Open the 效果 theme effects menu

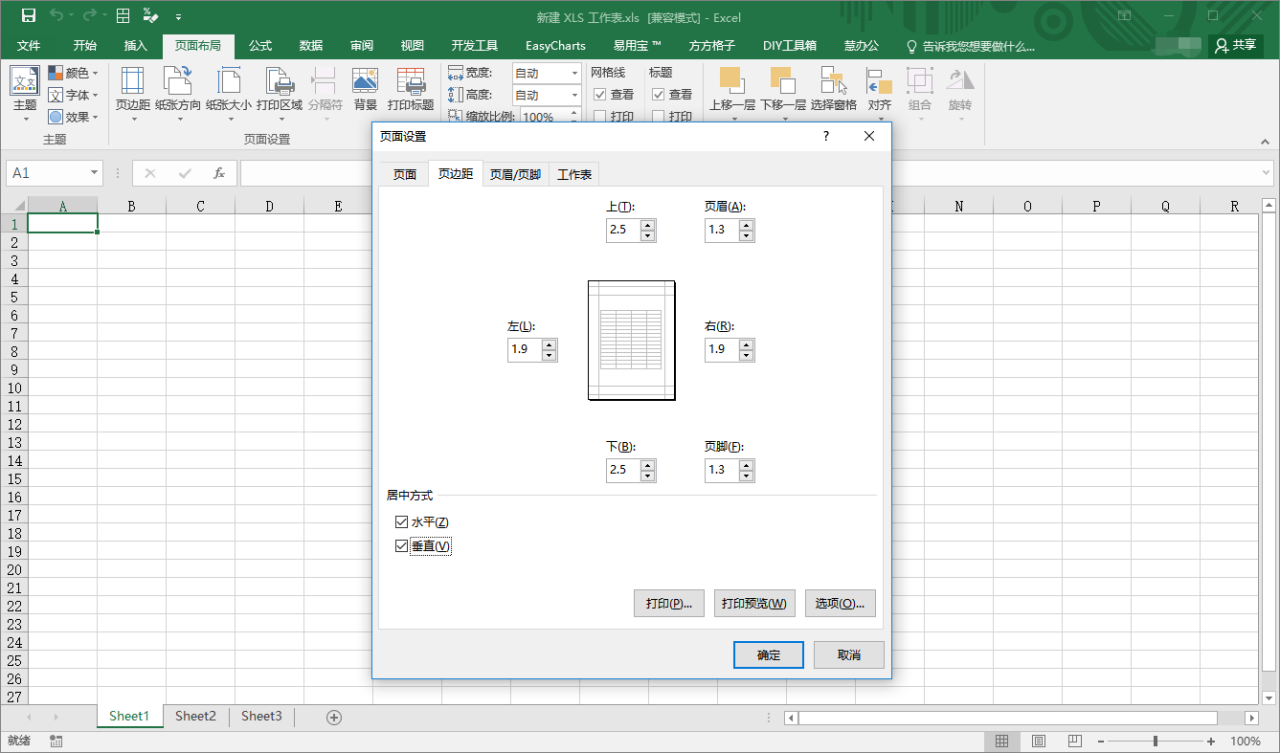pos(73,117)
